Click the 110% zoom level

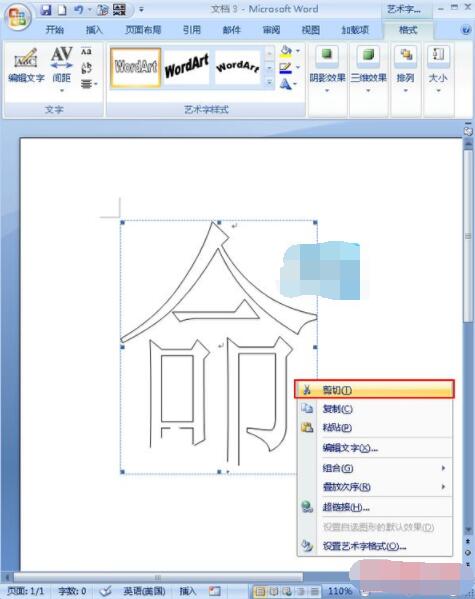click(x=339, y=591)
